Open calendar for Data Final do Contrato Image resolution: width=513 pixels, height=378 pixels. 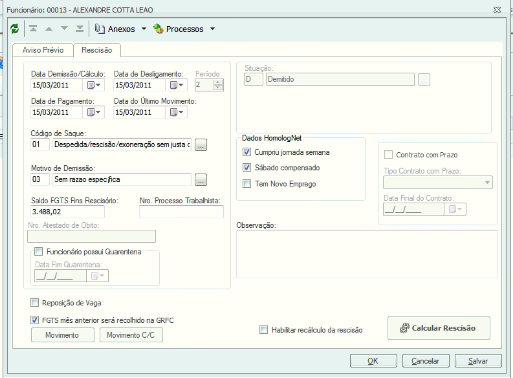coord(455,209)
